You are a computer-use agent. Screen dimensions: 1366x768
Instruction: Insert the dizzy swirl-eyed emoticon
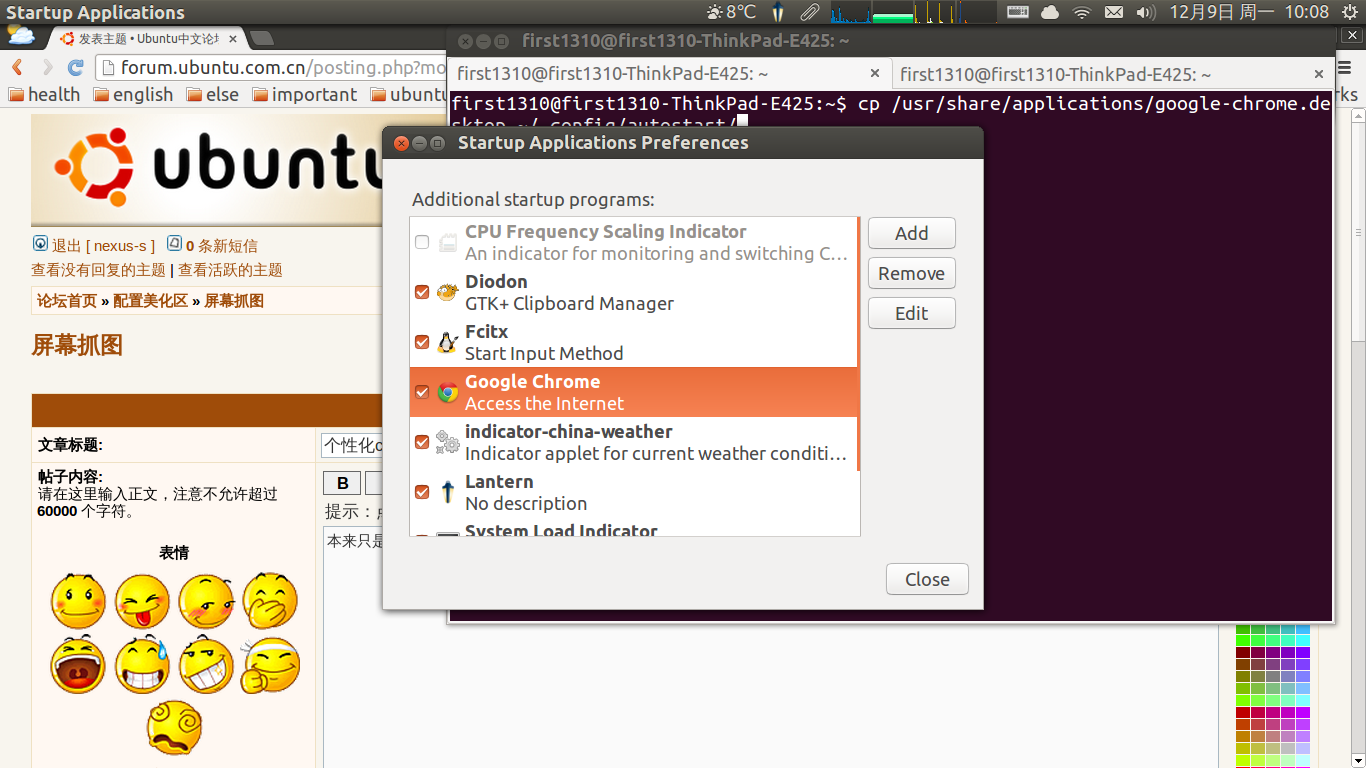click(x=174, y=728)
